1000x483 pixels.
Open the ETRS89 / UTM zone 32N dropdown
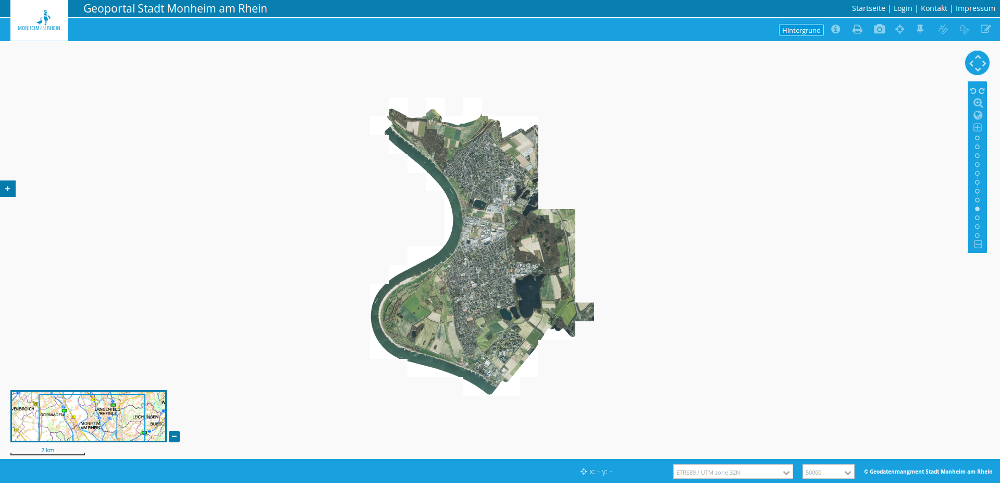click(x=733, y=472)
